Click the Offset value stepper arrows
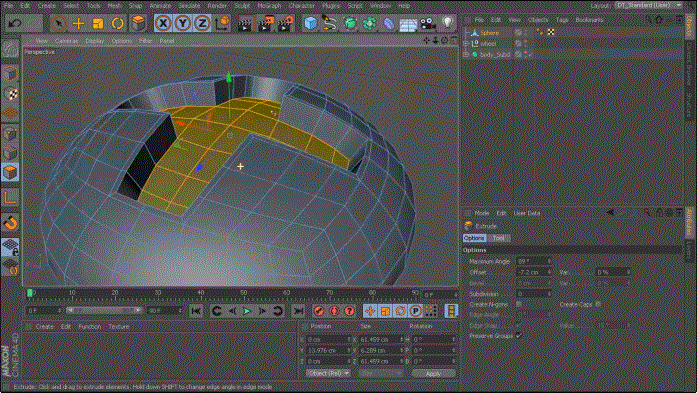The height and width of the screenshot is (393, 697). (549, 272)
